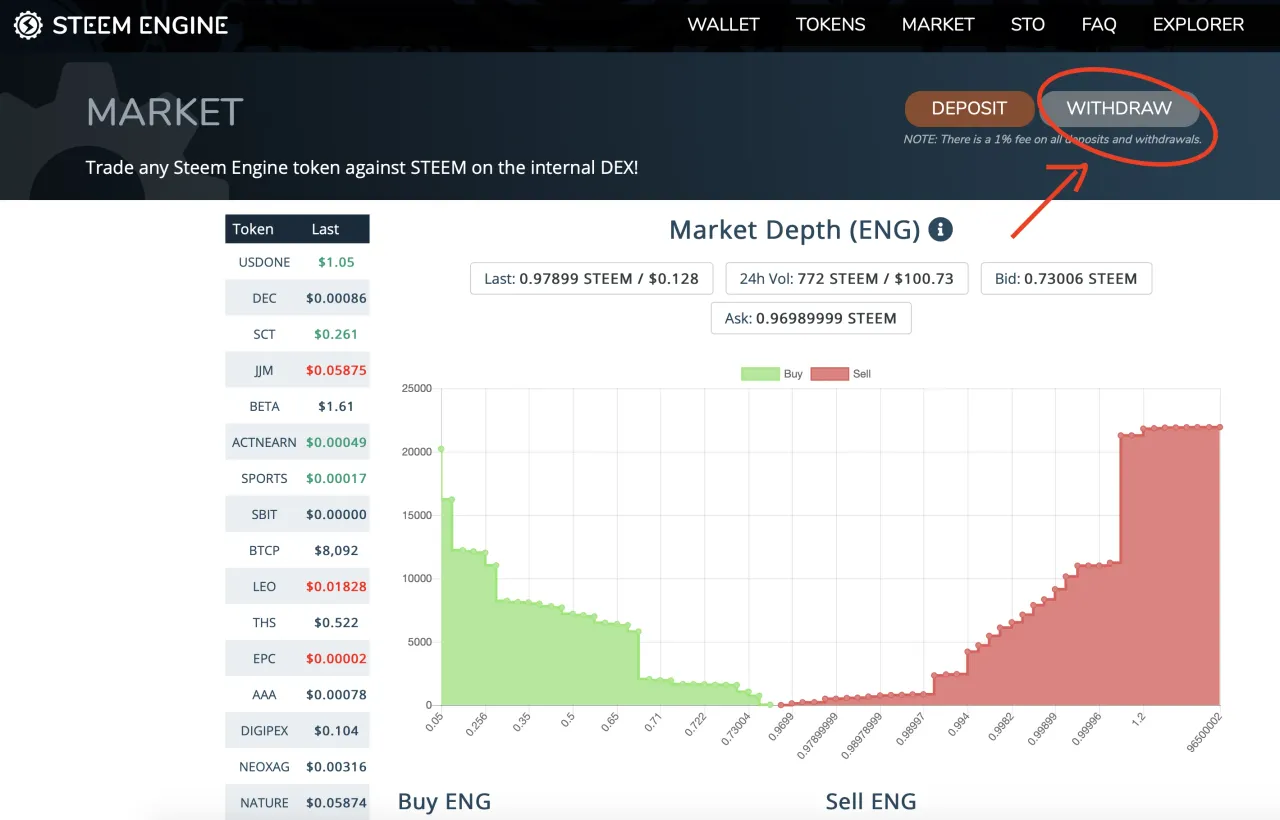This screenshot has height=820, width=1280.
Task: Click the Bid price box
Action: tap(1066, 279)
